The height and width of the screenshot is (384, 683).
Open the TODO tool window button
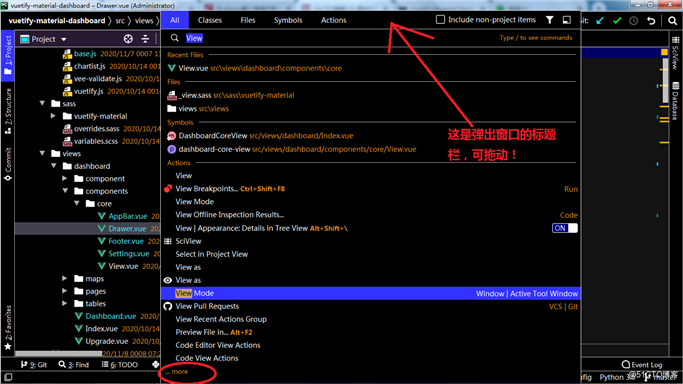[x=119, y=365]
